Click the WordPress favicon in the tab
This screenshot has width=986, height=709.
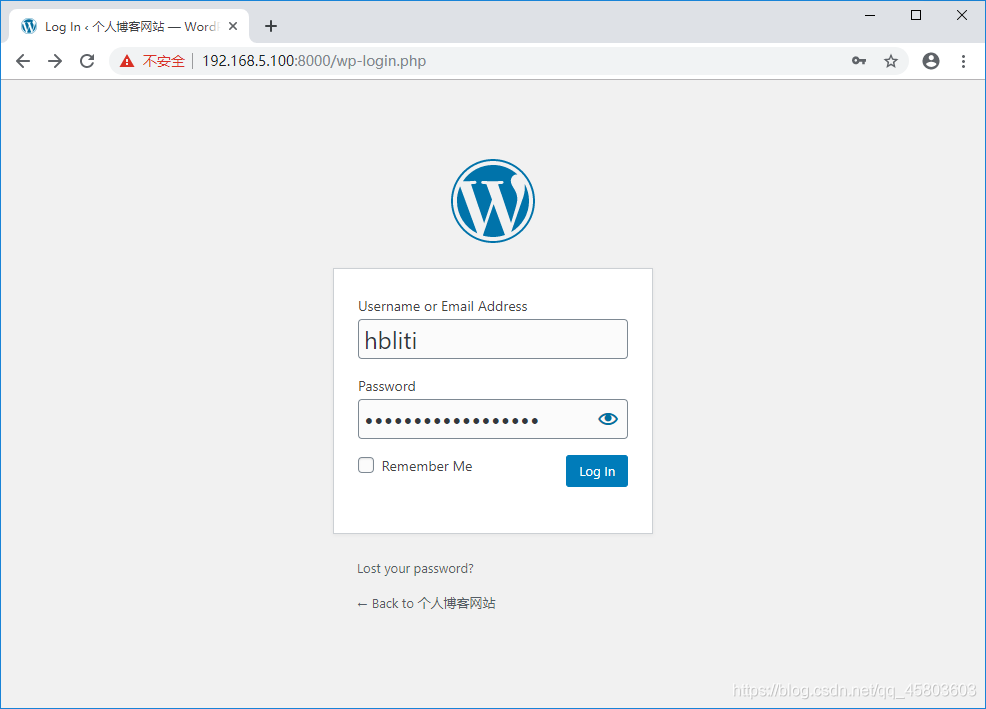(x=29, y=26)
